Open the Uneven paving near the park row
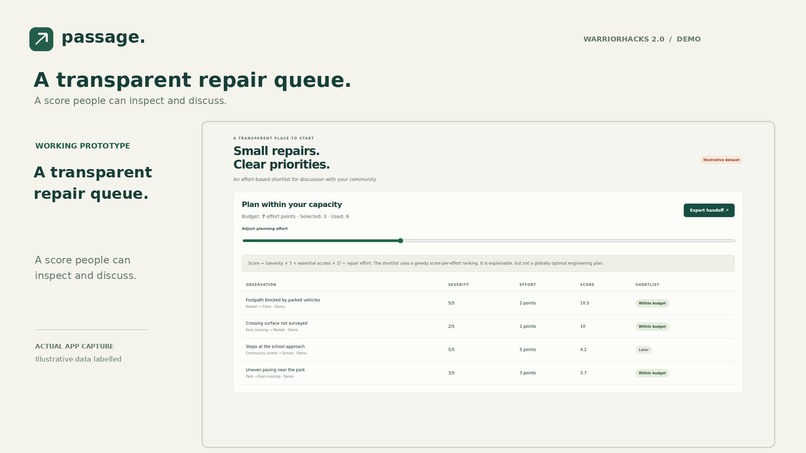Viewport: 806px width, 453px height. pyautogui.click(x=488, y=373)
